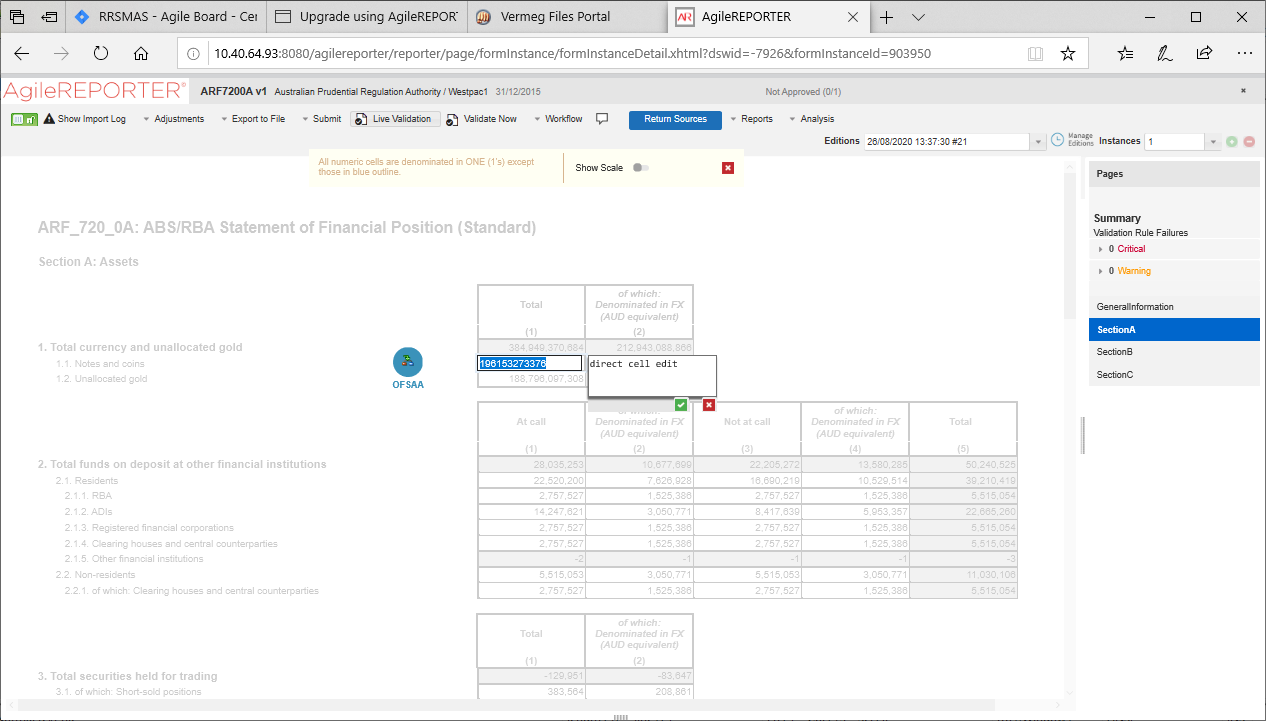Image resolution: width=1266 pixels, height=721 pixels.
Task: Expand the Adjustments dropdown menu
Action: coord(173,119)
